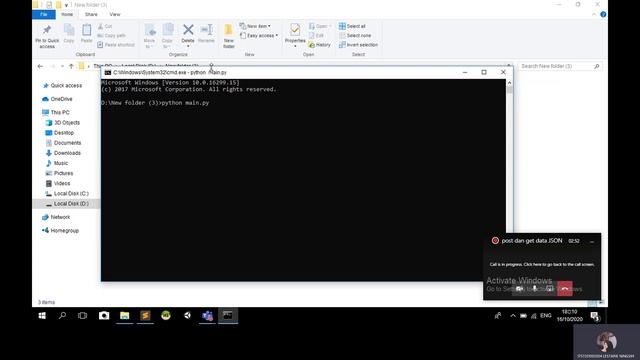Click Copy path in Clipboard group
The height and width of the screenshot is (360, 640).
pos(111,36)
